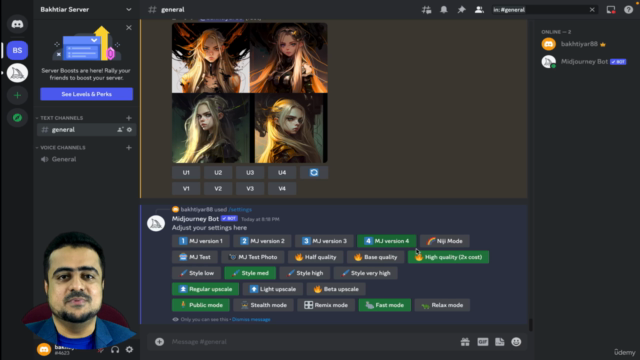Open the emoji picker
The image size is (640, 360).
(x=516, y=342)
